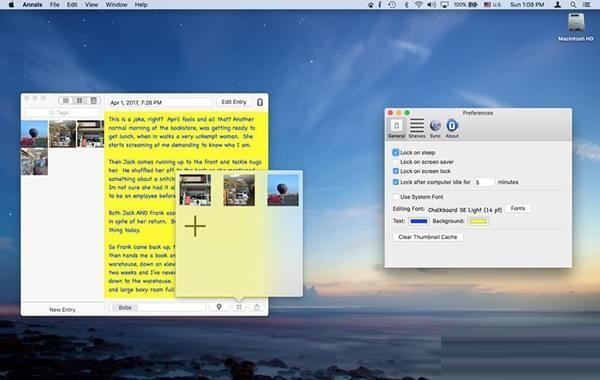Click Fonts button in Preferences
The width and height of the screenshot is (600, 380).
518,209
